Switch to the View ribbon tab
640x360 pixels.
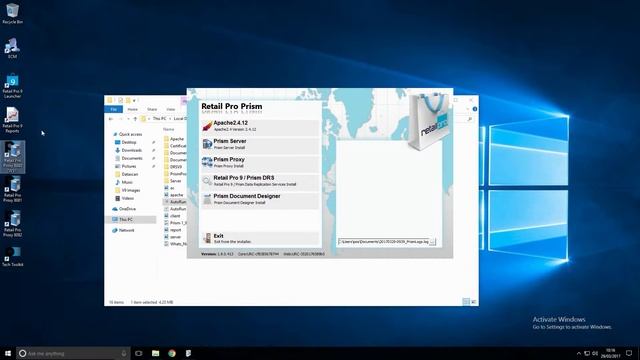click(171, 109)
